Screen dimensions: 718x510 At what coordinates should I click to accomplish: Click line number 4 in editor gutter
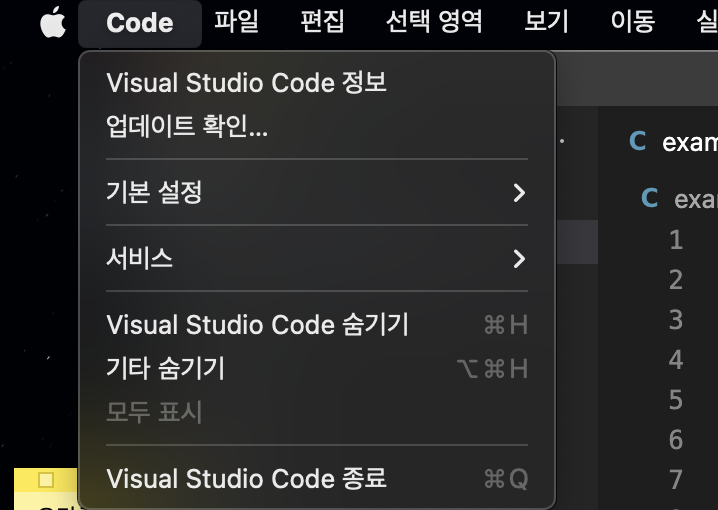click(x=676, y=360)
